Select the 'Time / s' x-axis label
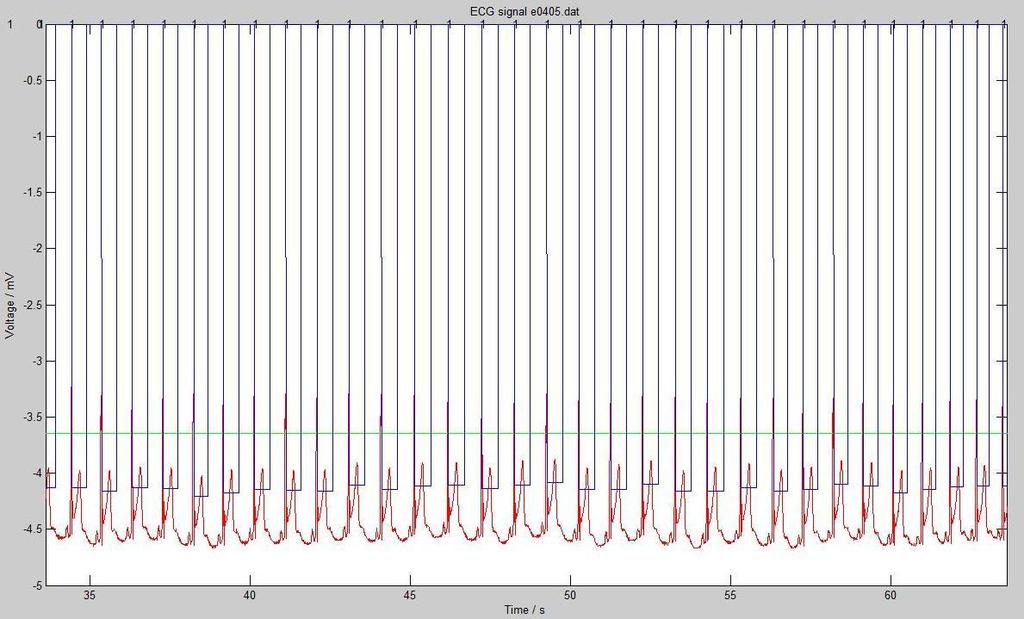The height and width of the screenshot is (619, 1024). [x=524, y=610]
